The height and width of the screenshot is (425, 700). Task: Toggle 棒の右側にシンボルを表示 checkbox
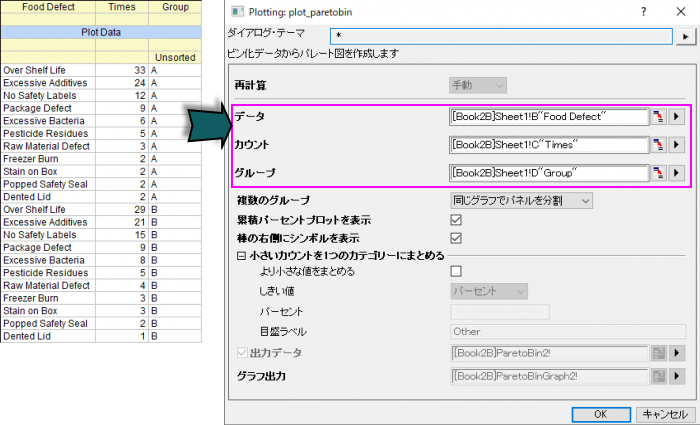(x=456, y=238)
